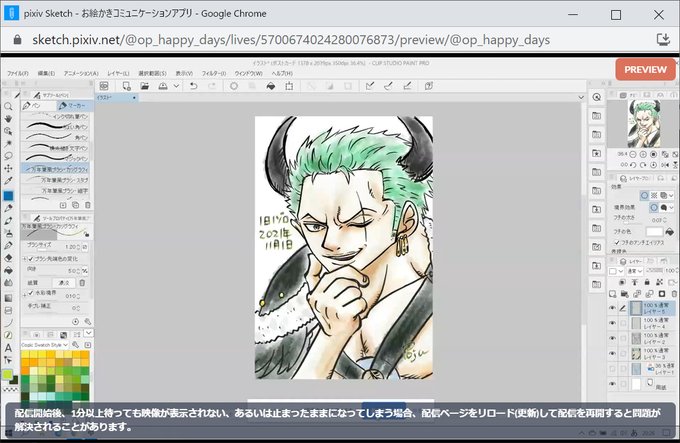
Task: Click the lime green main color swatch
Action: point(7,374)
